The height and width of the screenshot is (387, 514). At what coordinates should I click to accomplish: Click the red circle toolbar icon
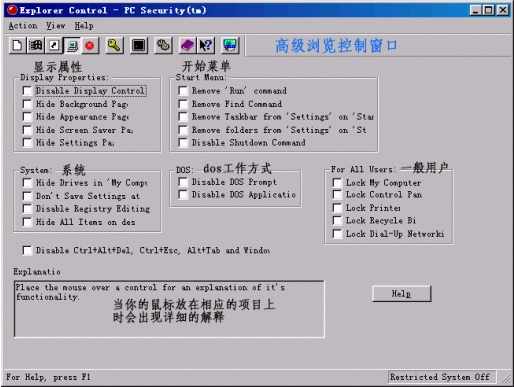tap(90, 45)
